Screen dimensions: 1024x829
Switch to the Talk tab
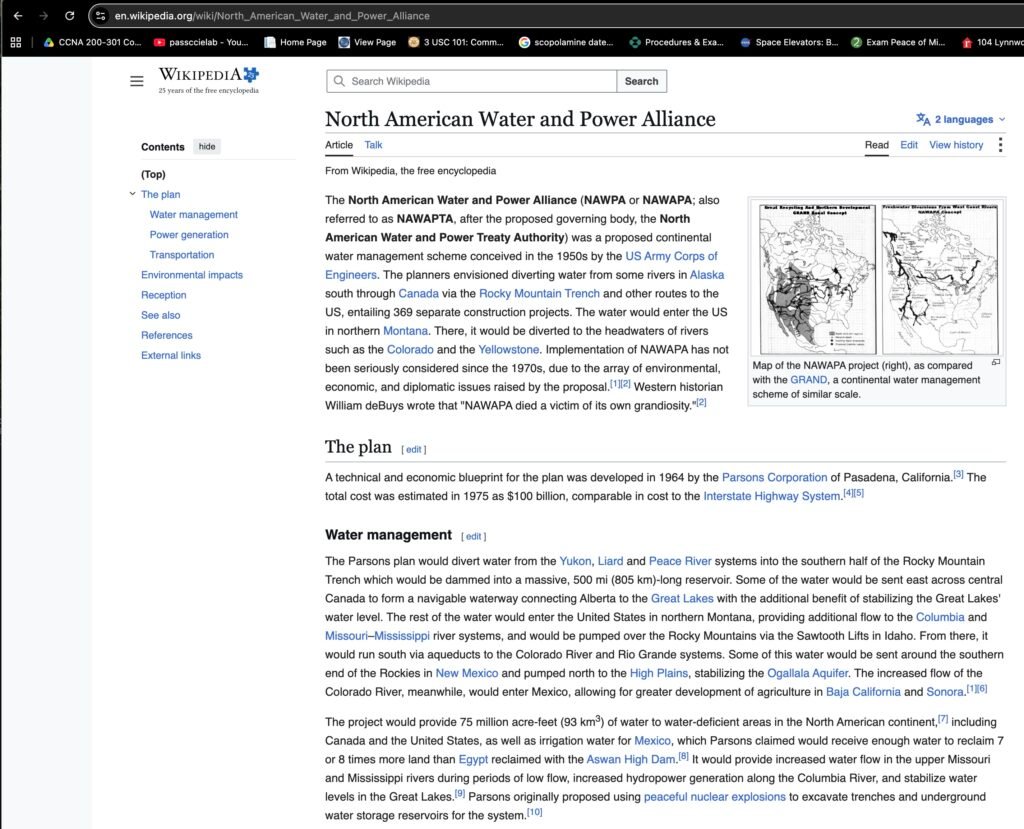click(x=373, y=145)
